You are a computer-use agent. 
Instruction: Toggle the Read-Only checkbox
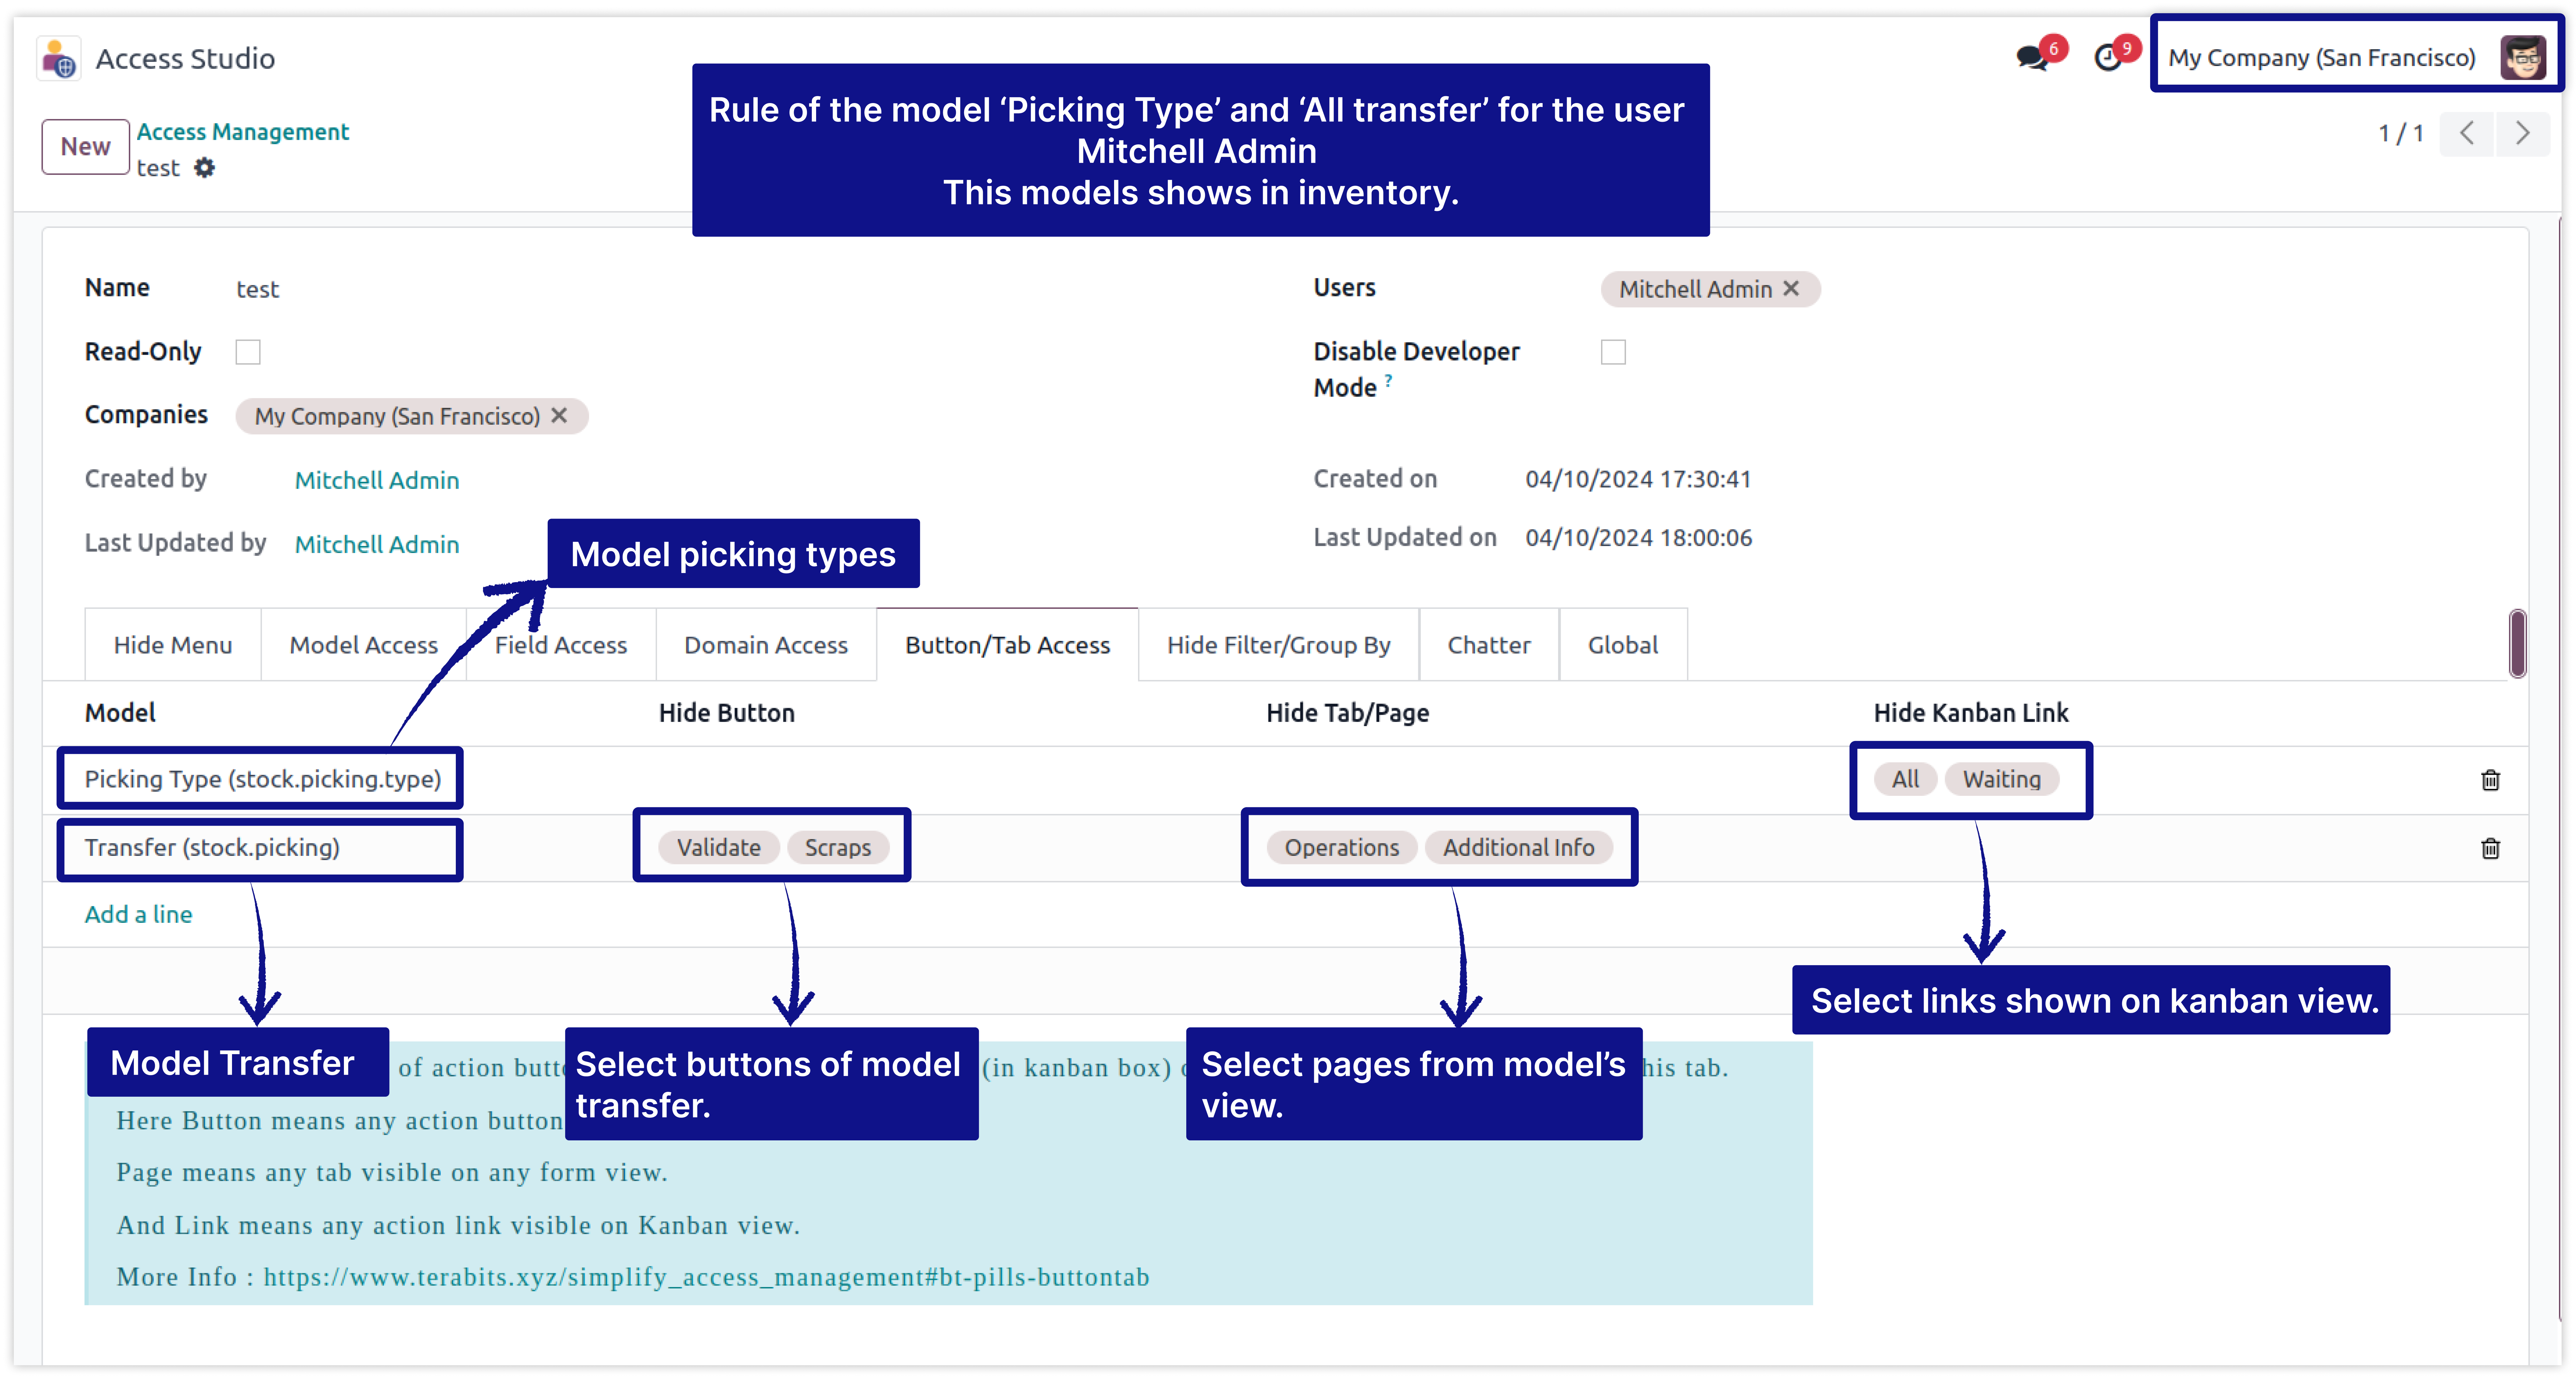pyautogui.click(x=248, y=352)
